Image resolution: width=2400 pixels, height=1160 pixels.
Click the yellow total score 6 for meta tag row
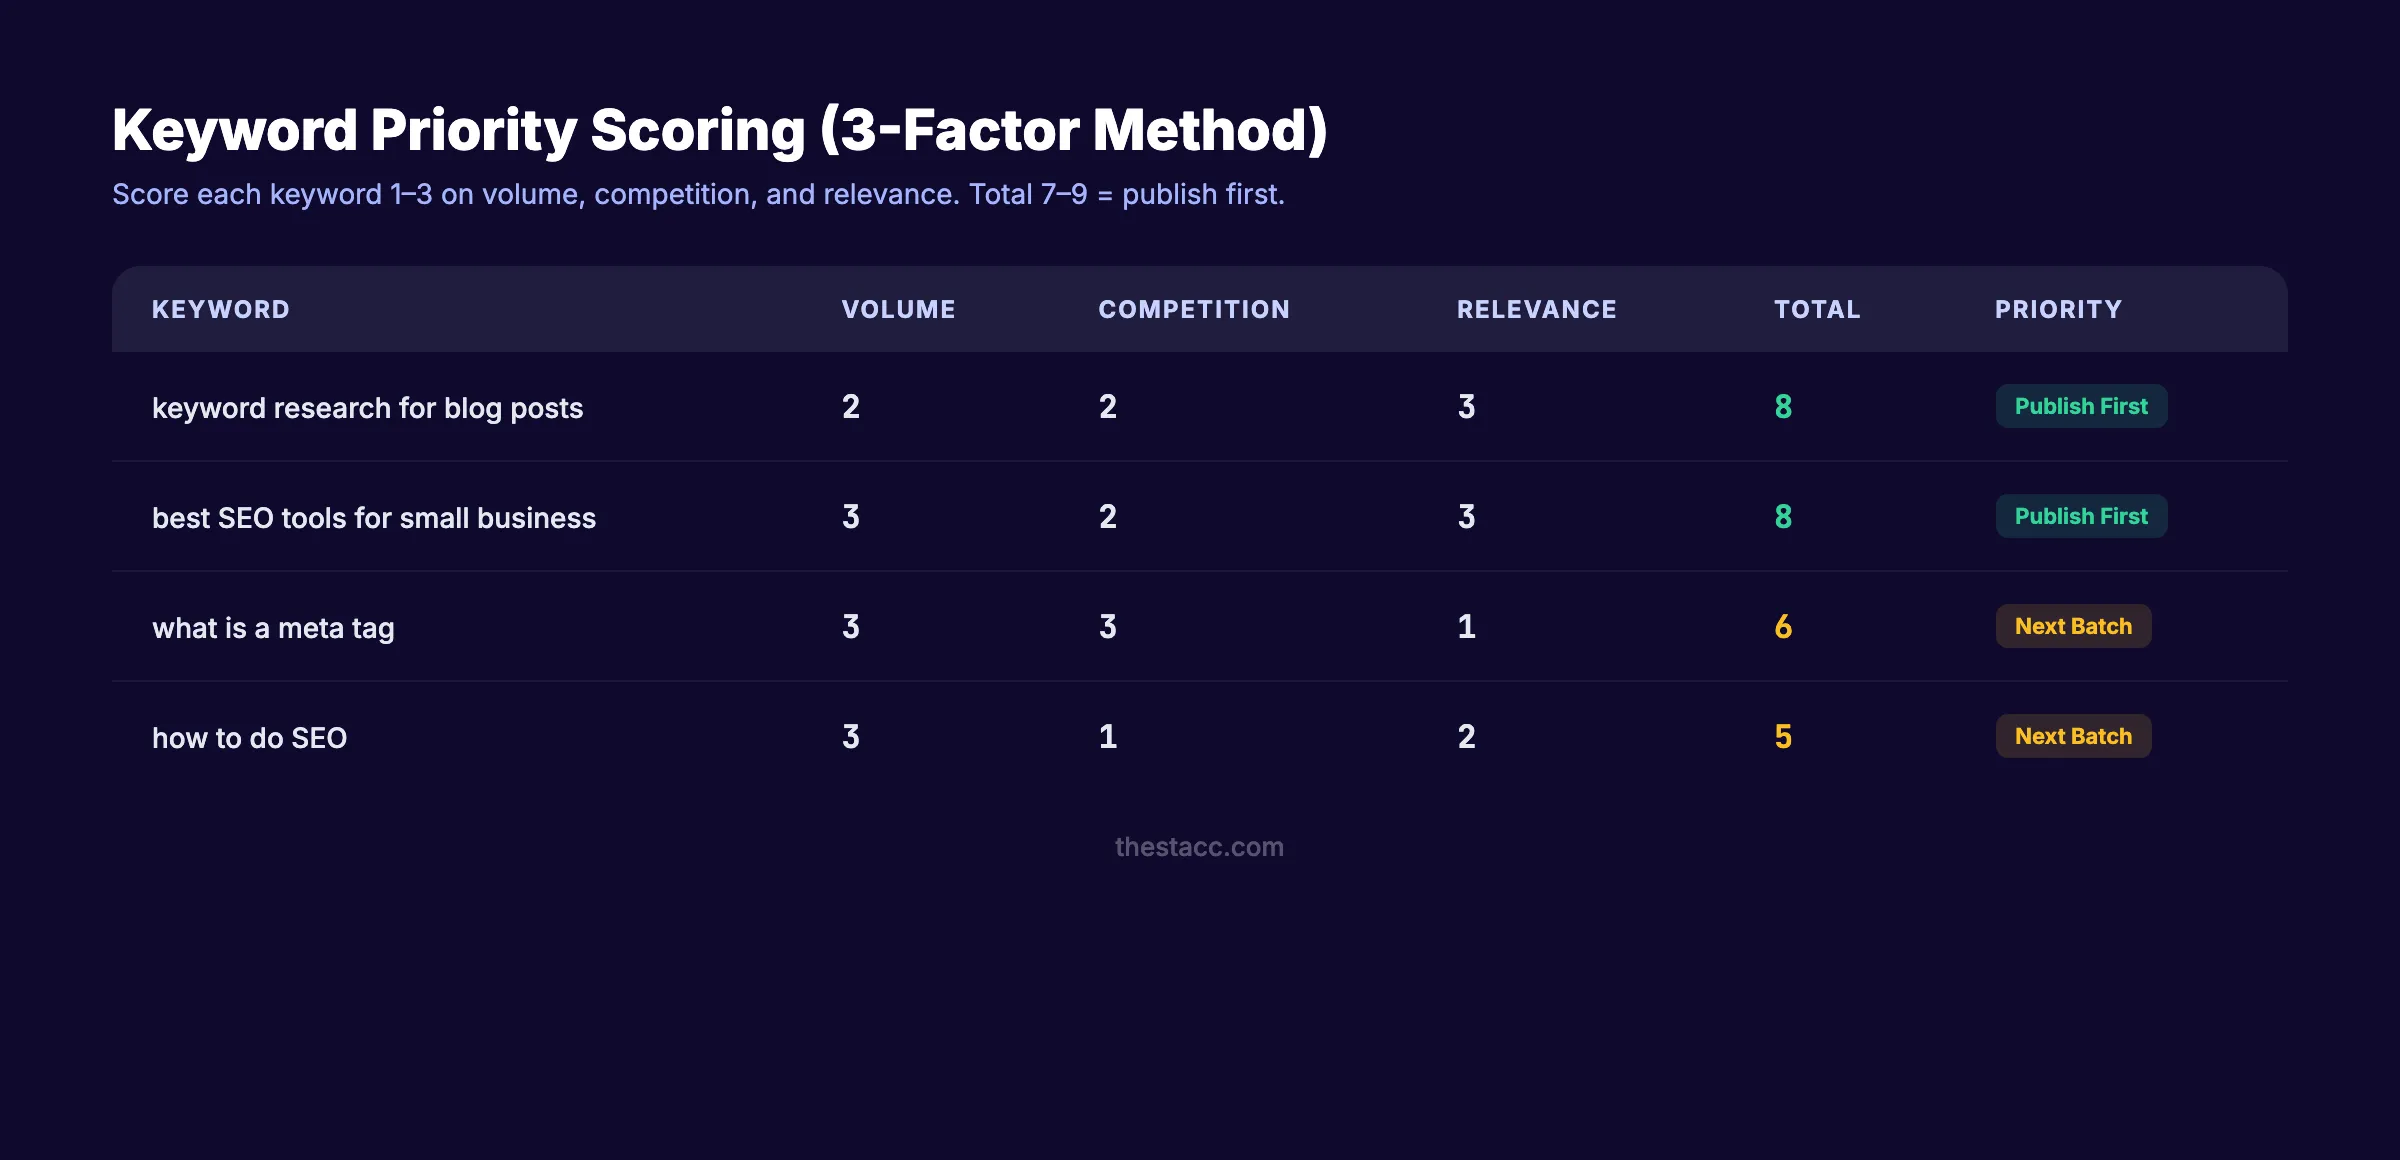1782,626
